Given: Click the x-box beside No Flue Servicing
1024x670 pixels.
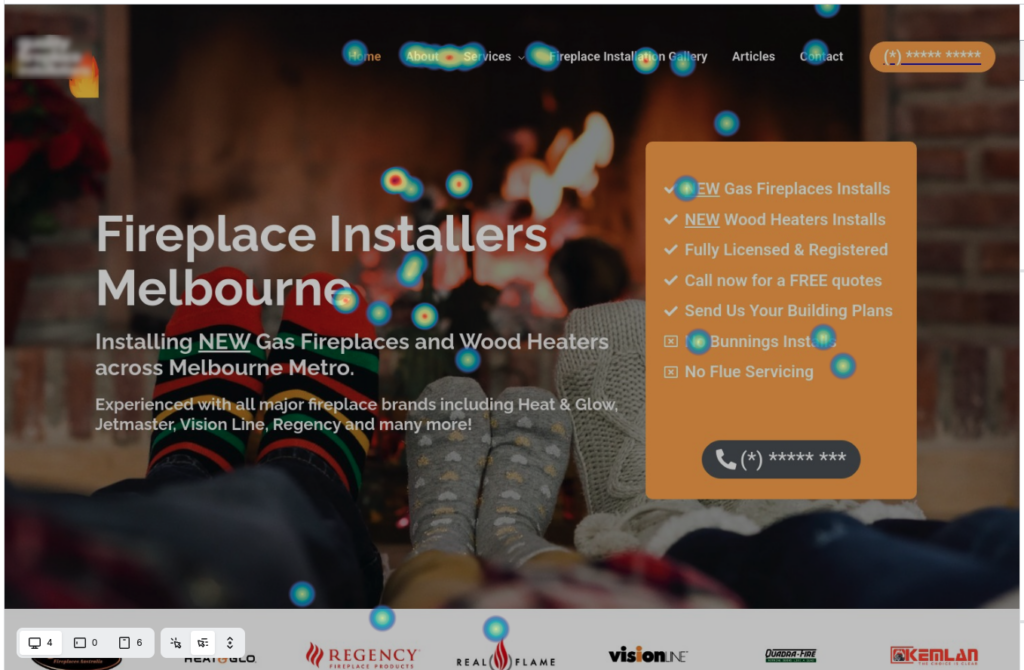Looking at the screenshot, I should coord(671,372).
